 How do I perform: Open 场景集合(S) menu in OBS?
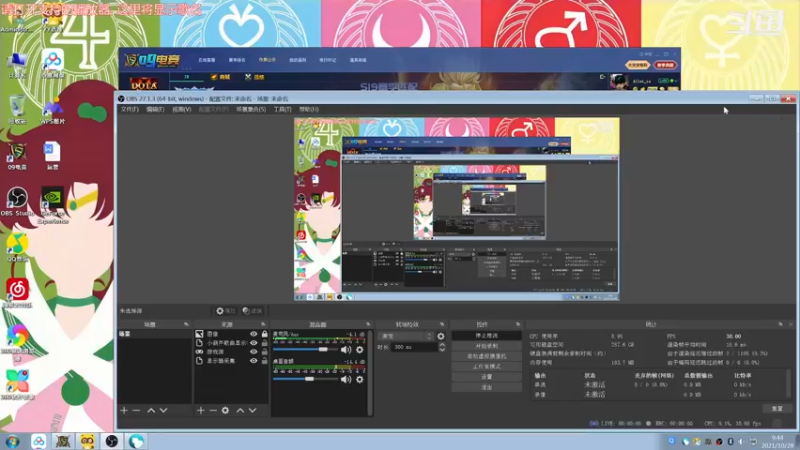point(251,110)
